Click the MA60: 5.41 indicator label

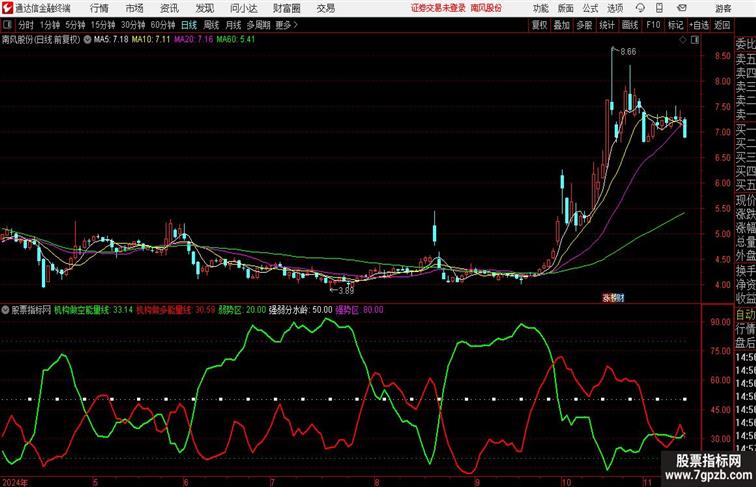pyautogui.click(x=236, y=40)
